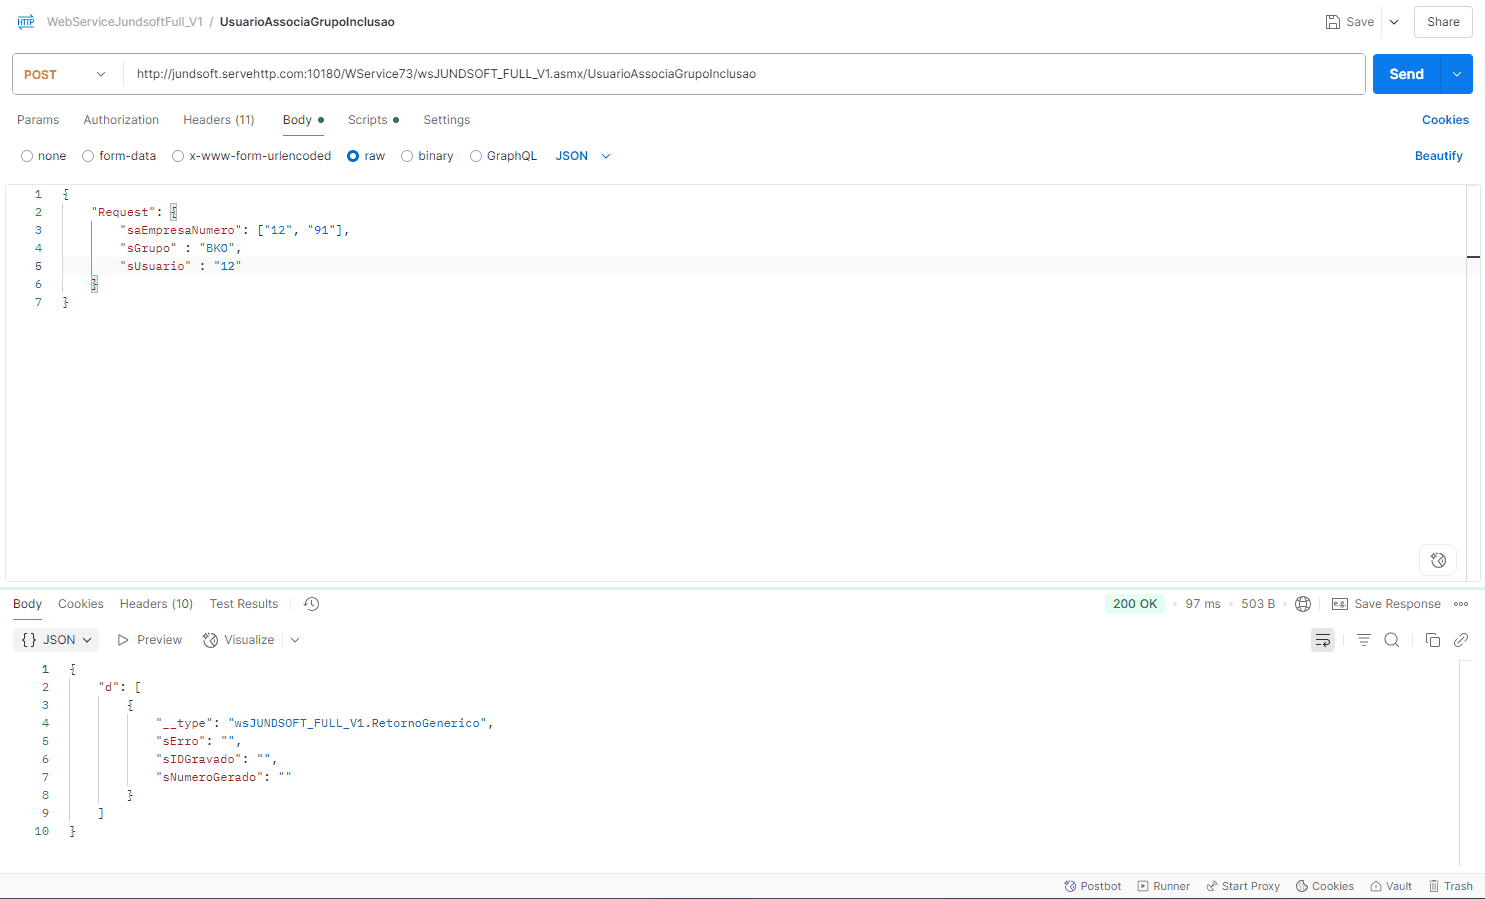Open network info globe icon

point(1303,604)
